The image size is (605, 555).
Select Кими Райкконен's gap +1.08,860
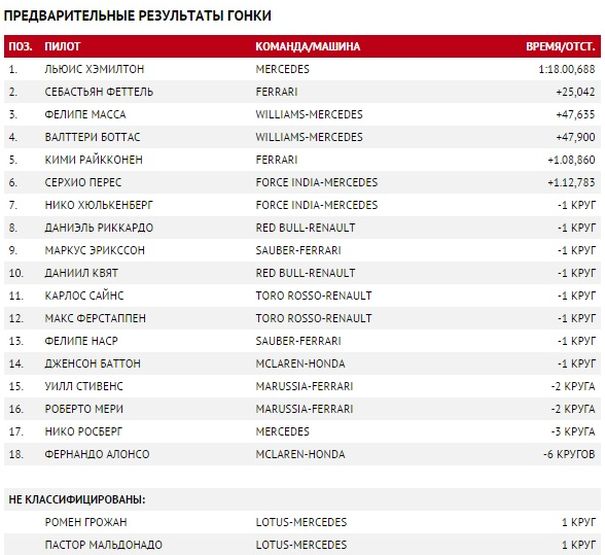(571, 159)
